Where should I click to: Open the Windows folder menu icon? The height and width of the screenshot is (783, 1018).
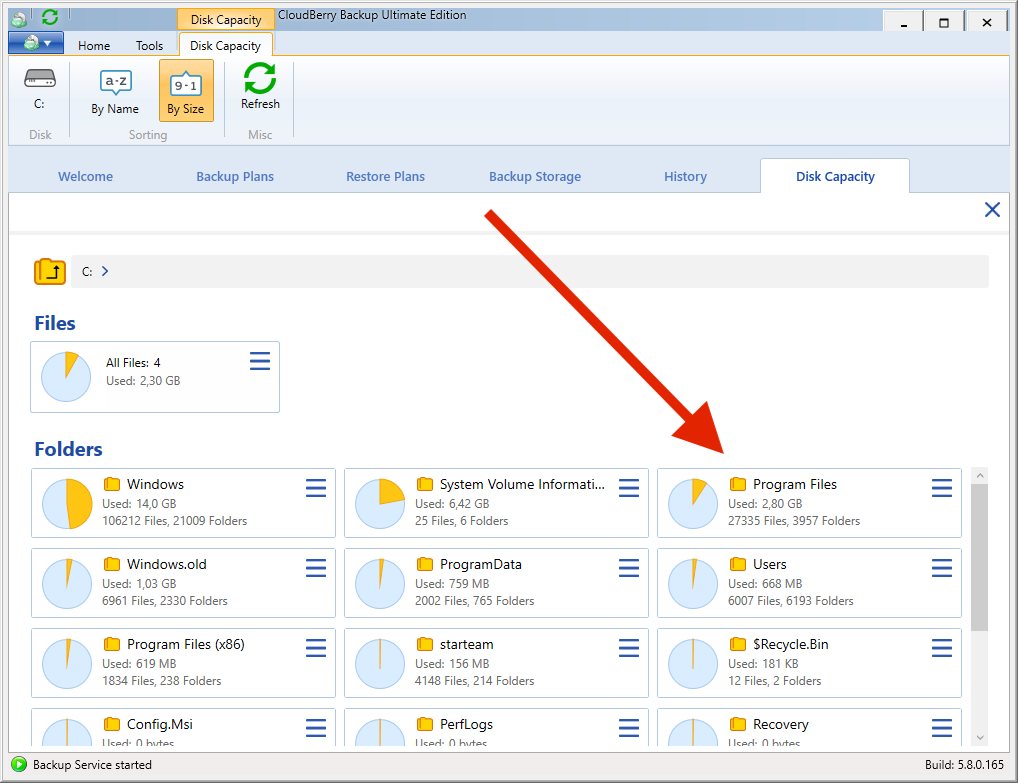pyautogui.click(x=316, y=488)
